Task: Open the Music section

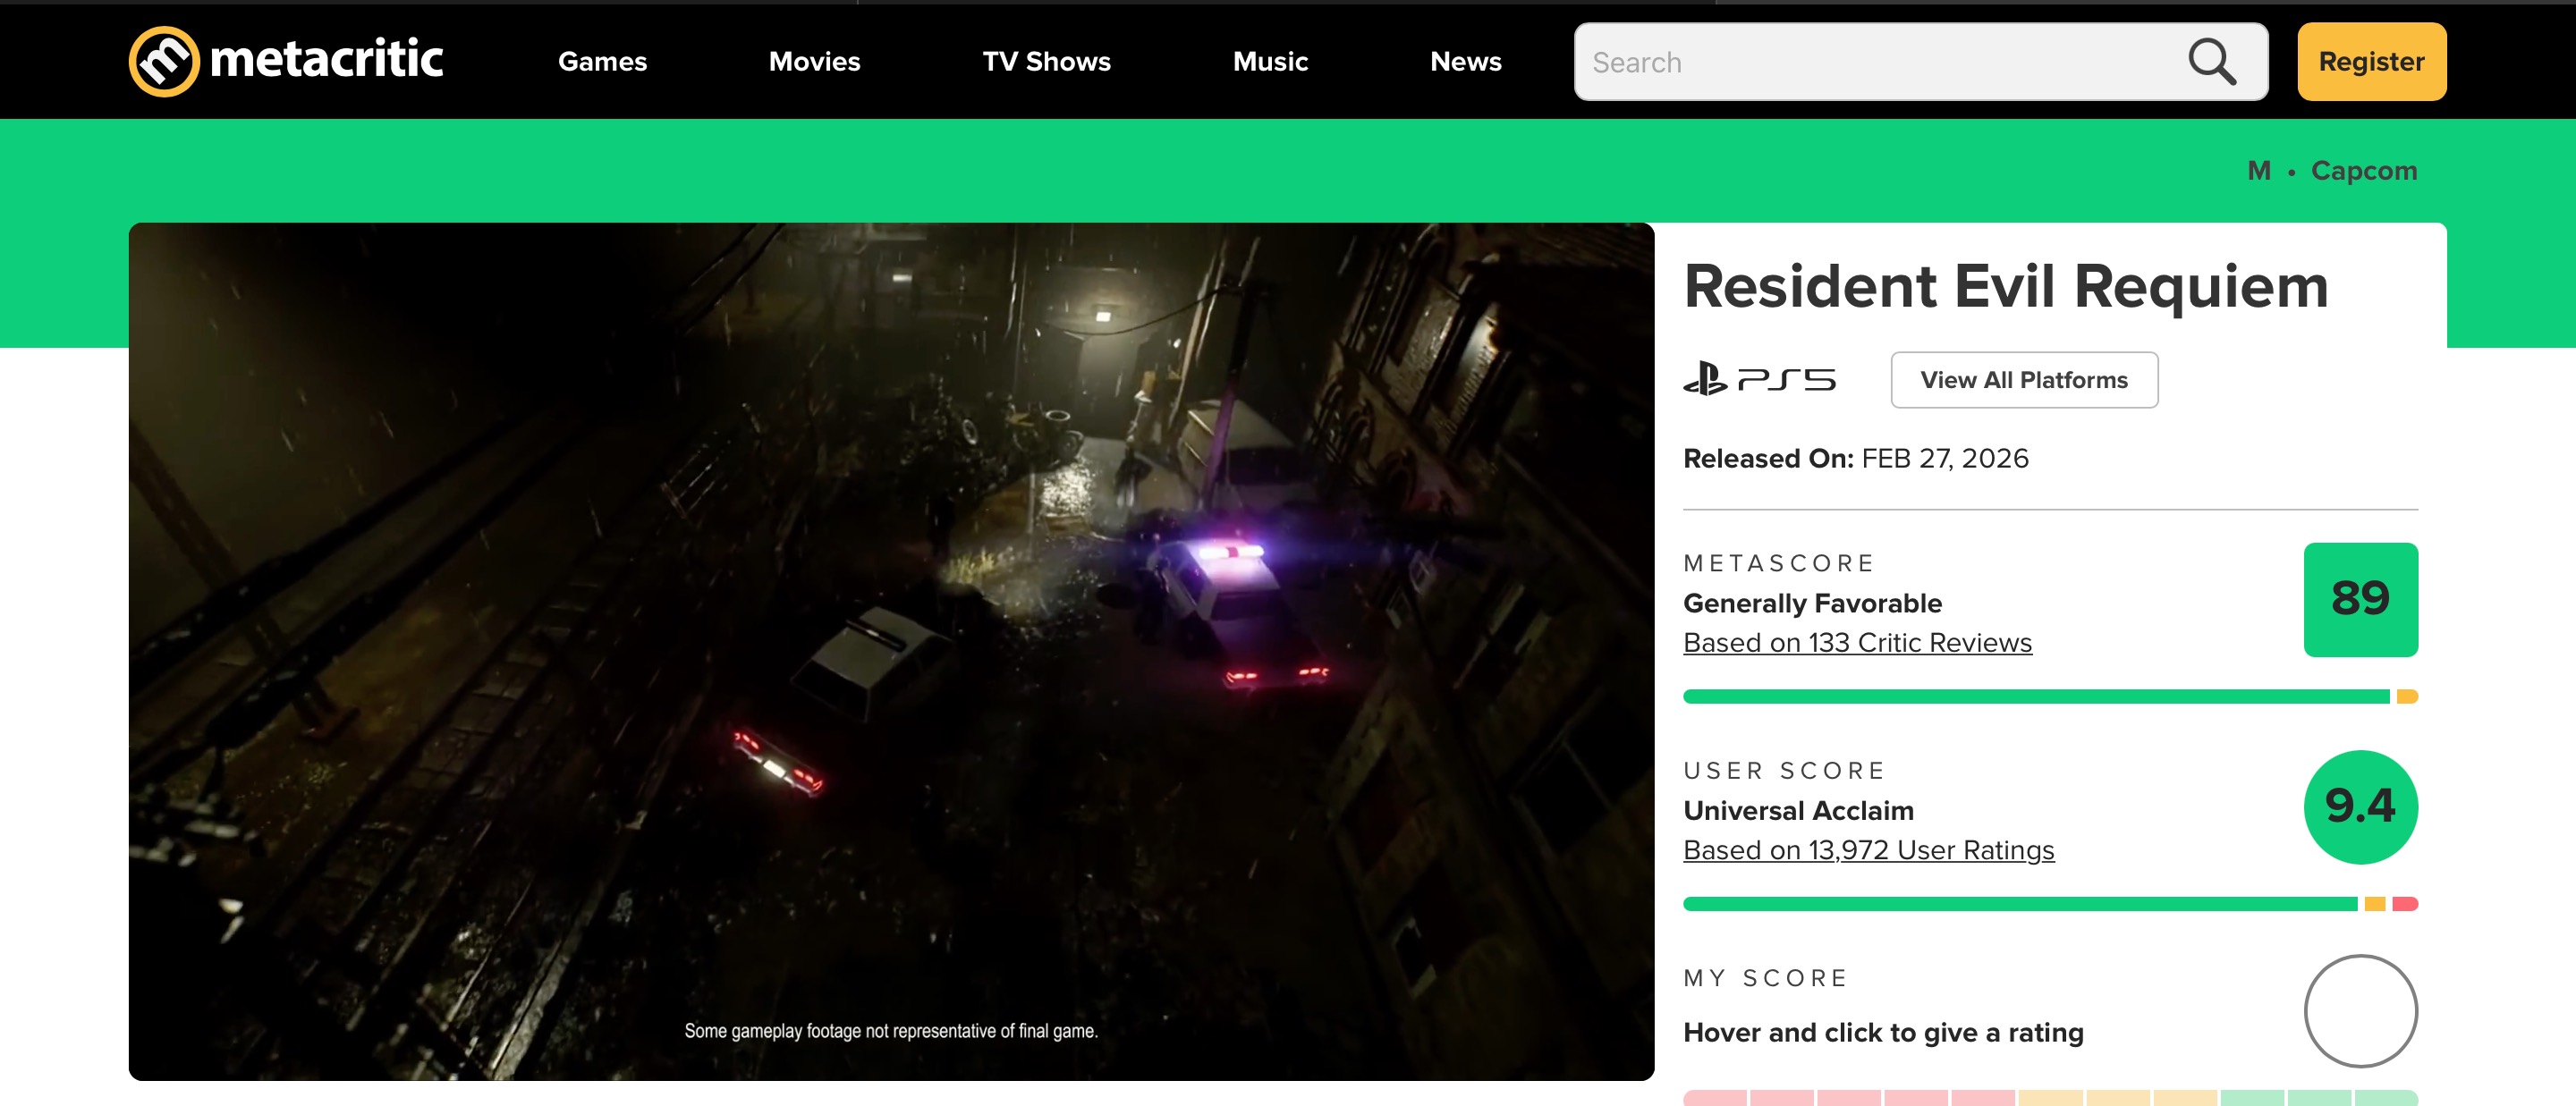Action: tap(1270, 62)
